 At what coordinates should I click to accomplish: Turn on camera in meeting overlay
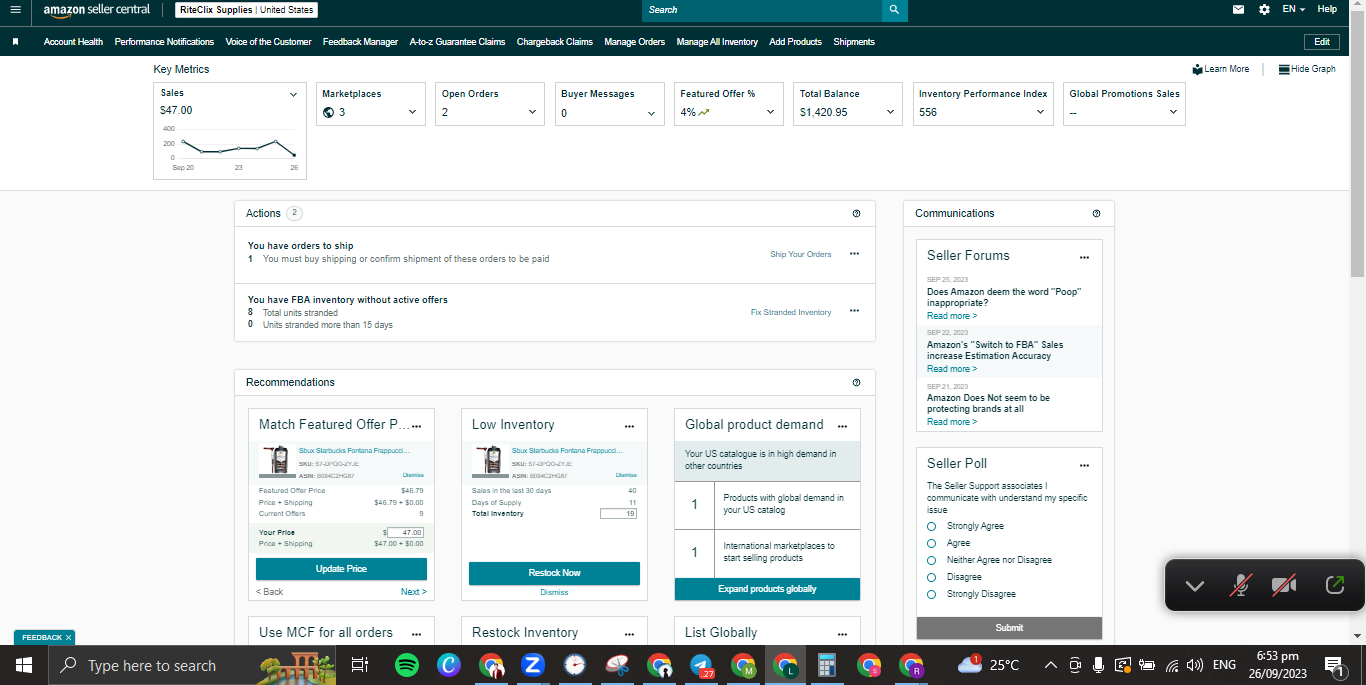point(1284,585)
